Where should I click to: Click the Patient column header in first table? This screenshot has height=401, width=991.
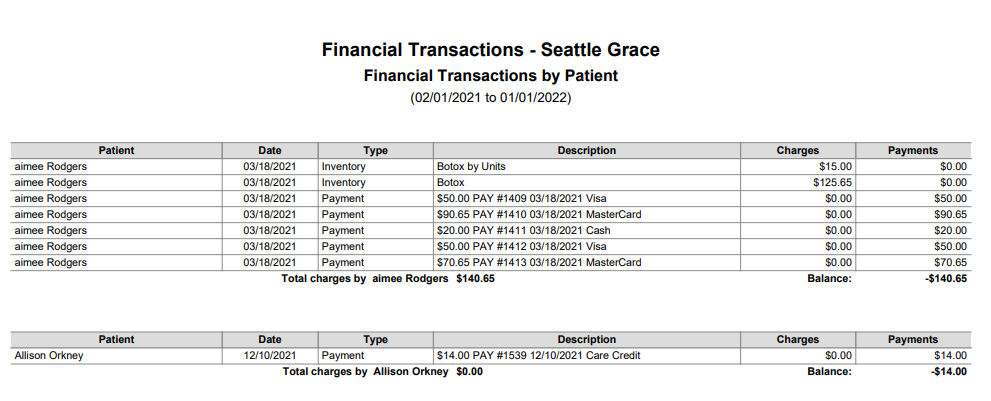click(116, 151)
